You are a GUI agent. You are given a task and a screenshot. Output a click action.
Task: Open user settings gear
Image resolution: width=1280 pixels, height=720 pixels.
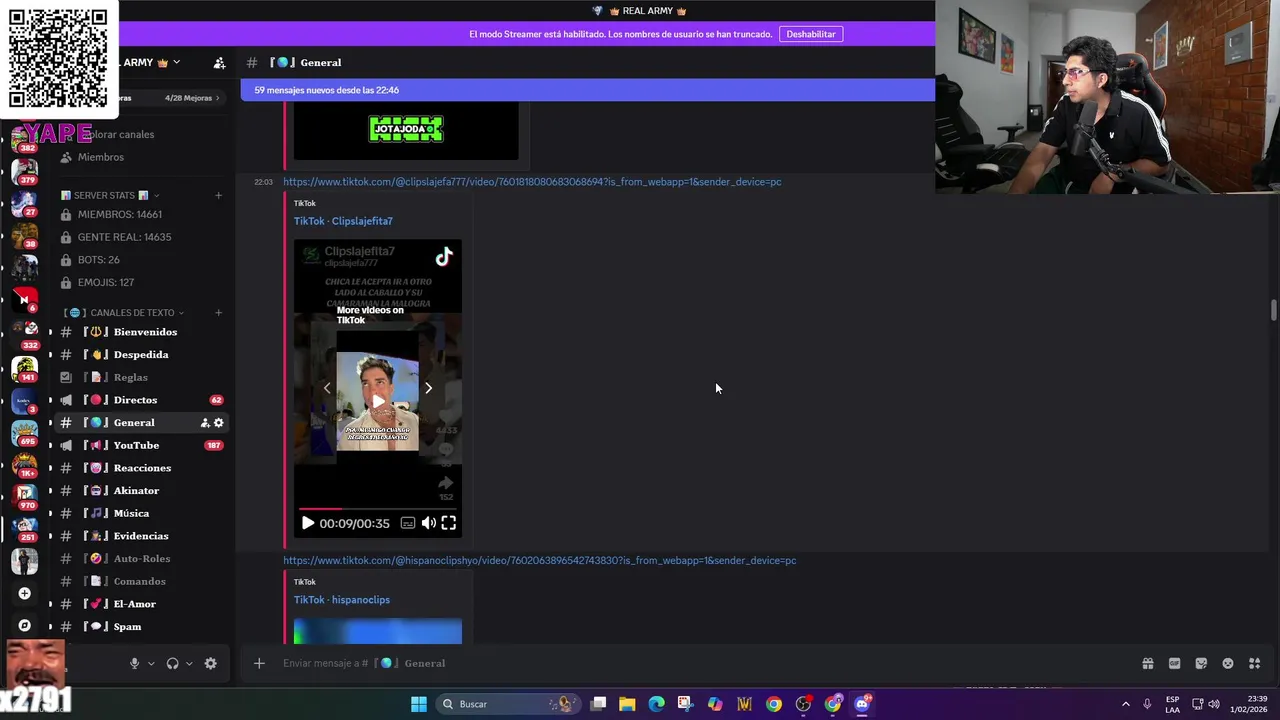click(x=210, y=663)
